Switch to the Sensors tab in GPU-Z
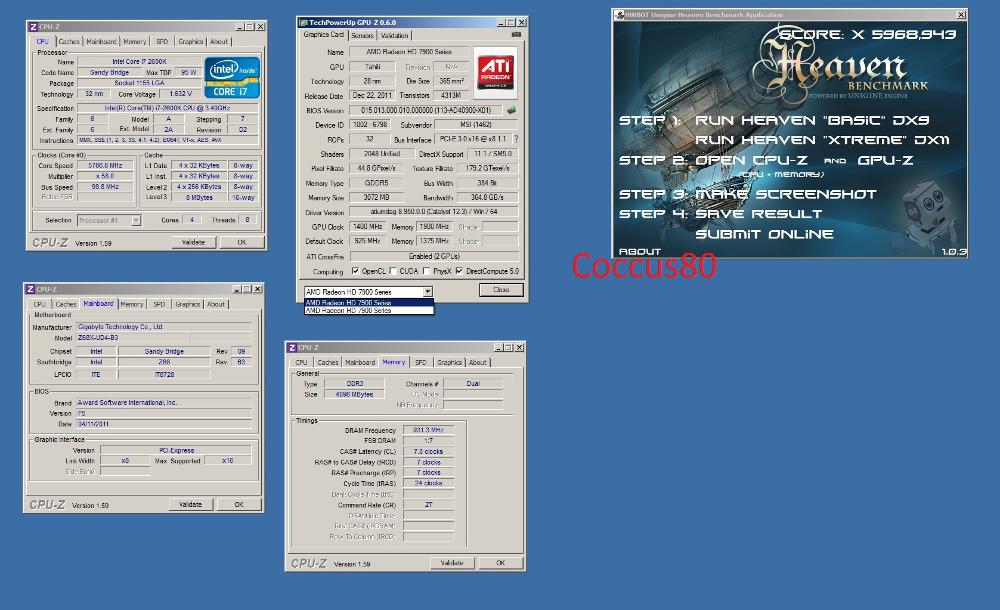 362,36
